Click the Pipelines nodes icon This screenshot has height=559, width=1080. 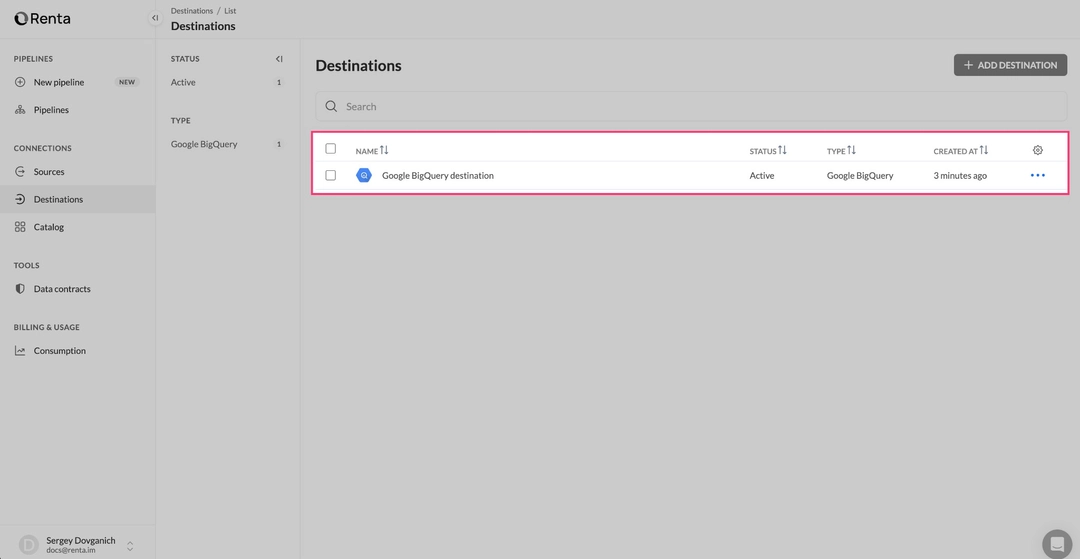tap(20, 109)
